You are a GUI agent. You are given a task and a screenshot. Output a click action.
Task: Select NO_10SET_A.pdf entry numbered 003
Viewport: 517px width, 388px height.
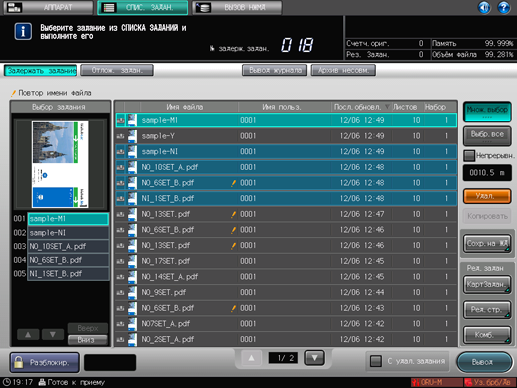68,246
